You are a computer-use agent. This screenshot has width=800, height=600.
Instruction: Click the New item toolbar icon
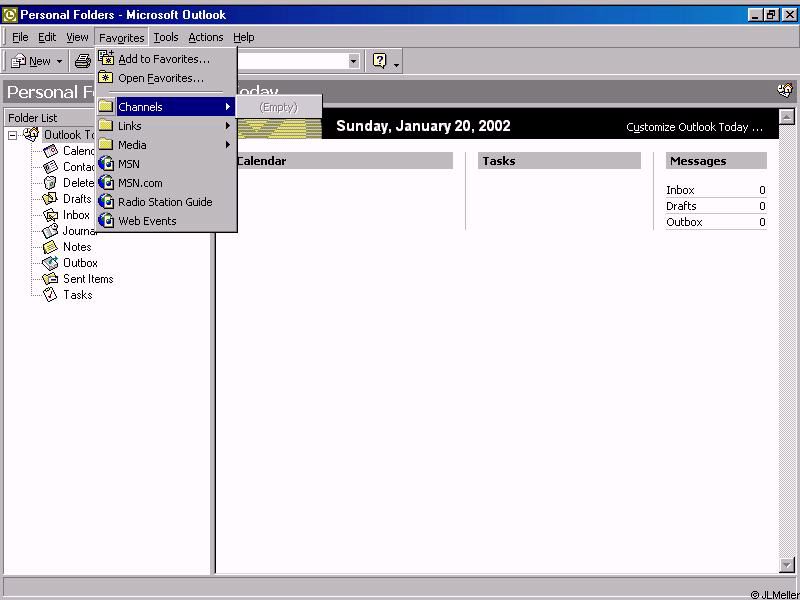(18, 62)
